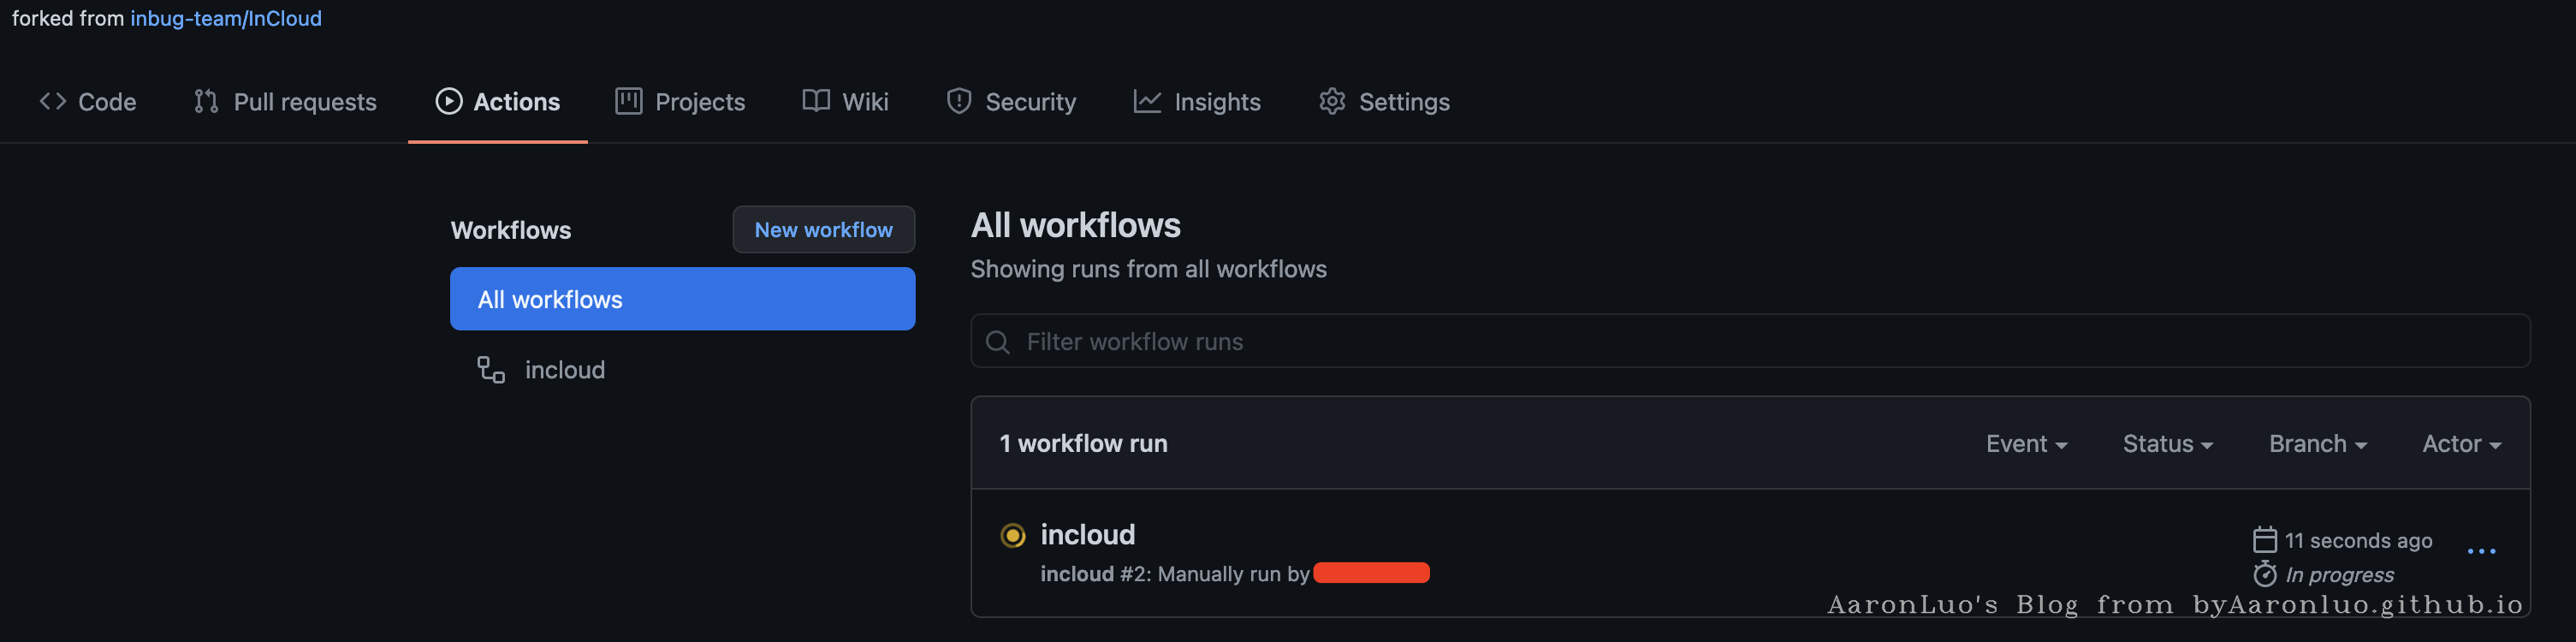This screenshot has height=642, width=2576.
Task: Expand the Status filter dropdown
Action: point(2167,444)
